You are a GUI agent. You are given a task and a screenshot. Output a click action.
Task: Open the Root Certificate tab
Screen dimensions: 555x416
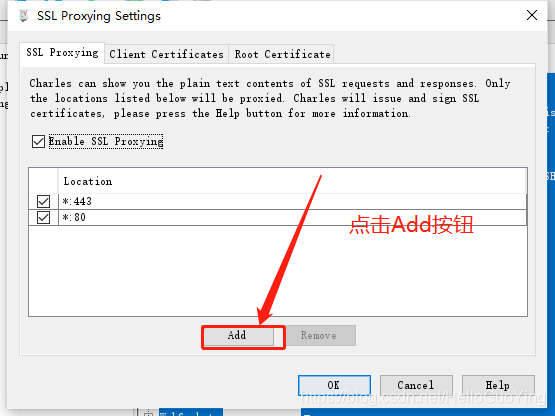282,54
